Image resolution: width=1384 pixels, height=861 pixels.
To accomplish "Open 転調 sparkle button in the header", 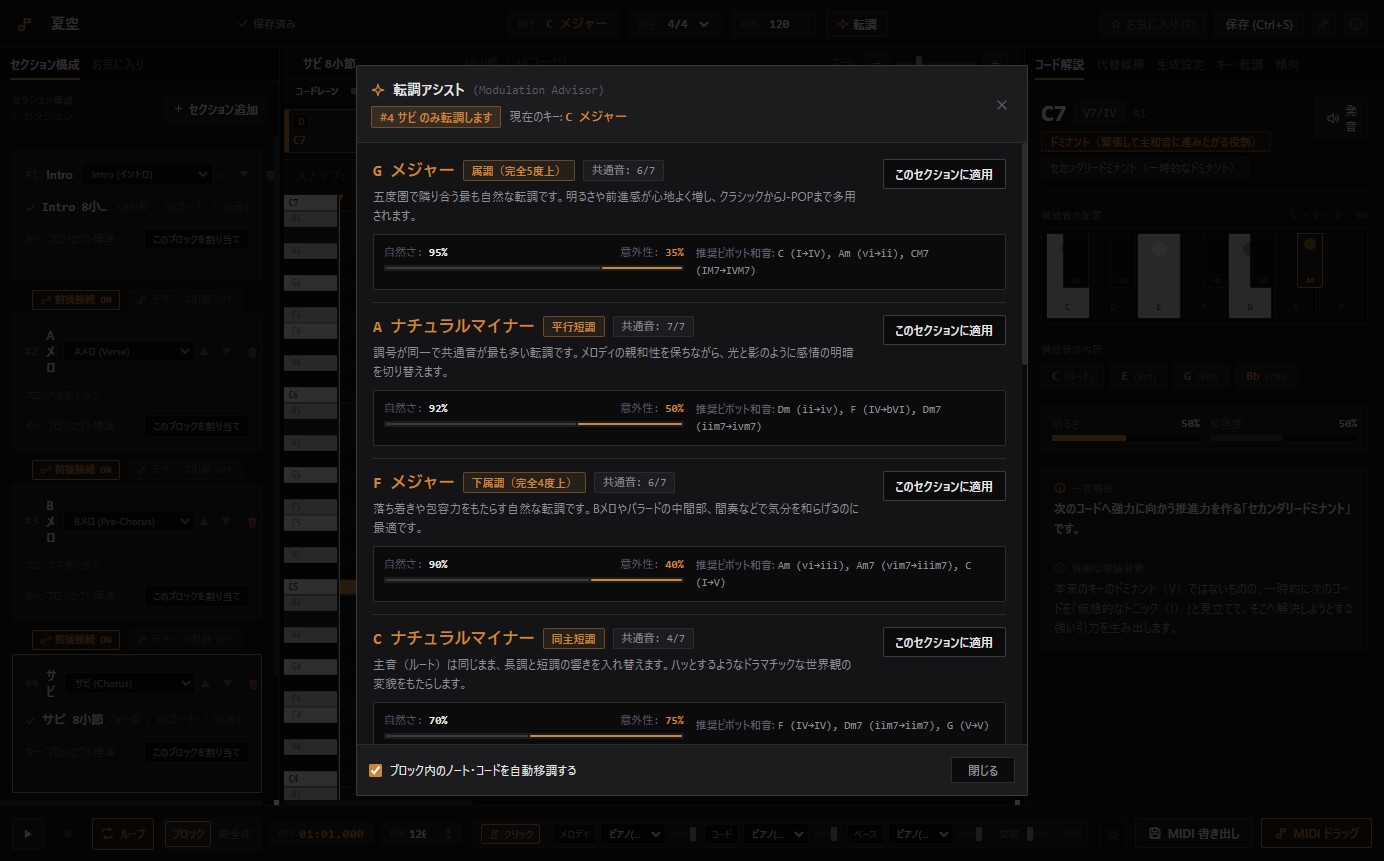I will (x=857, y=24).
